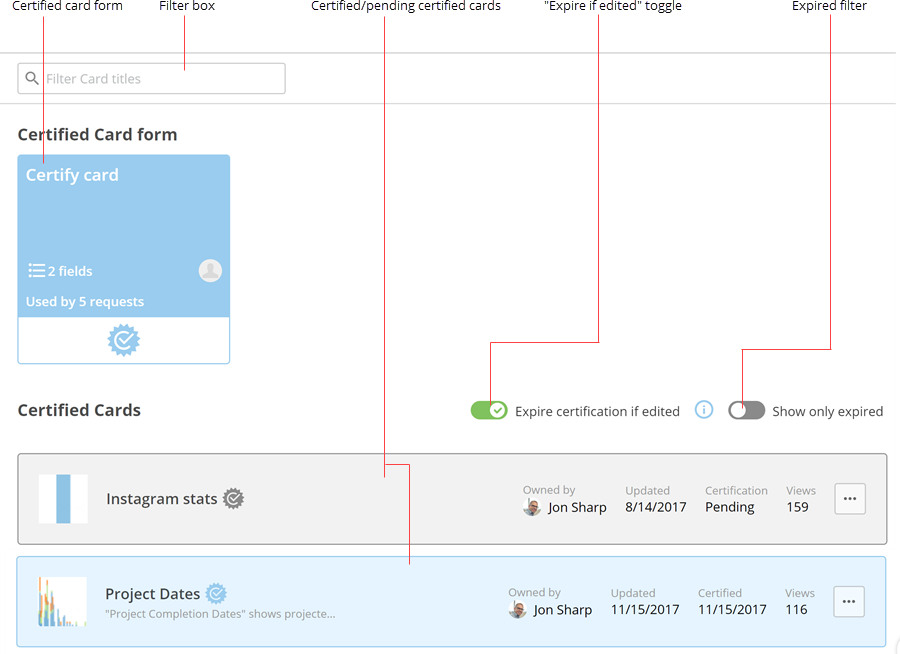Viewport: 900px width, 654px height.
Task: Click the blue certification badge beside Project Dates
Action: tap(217, 593)
